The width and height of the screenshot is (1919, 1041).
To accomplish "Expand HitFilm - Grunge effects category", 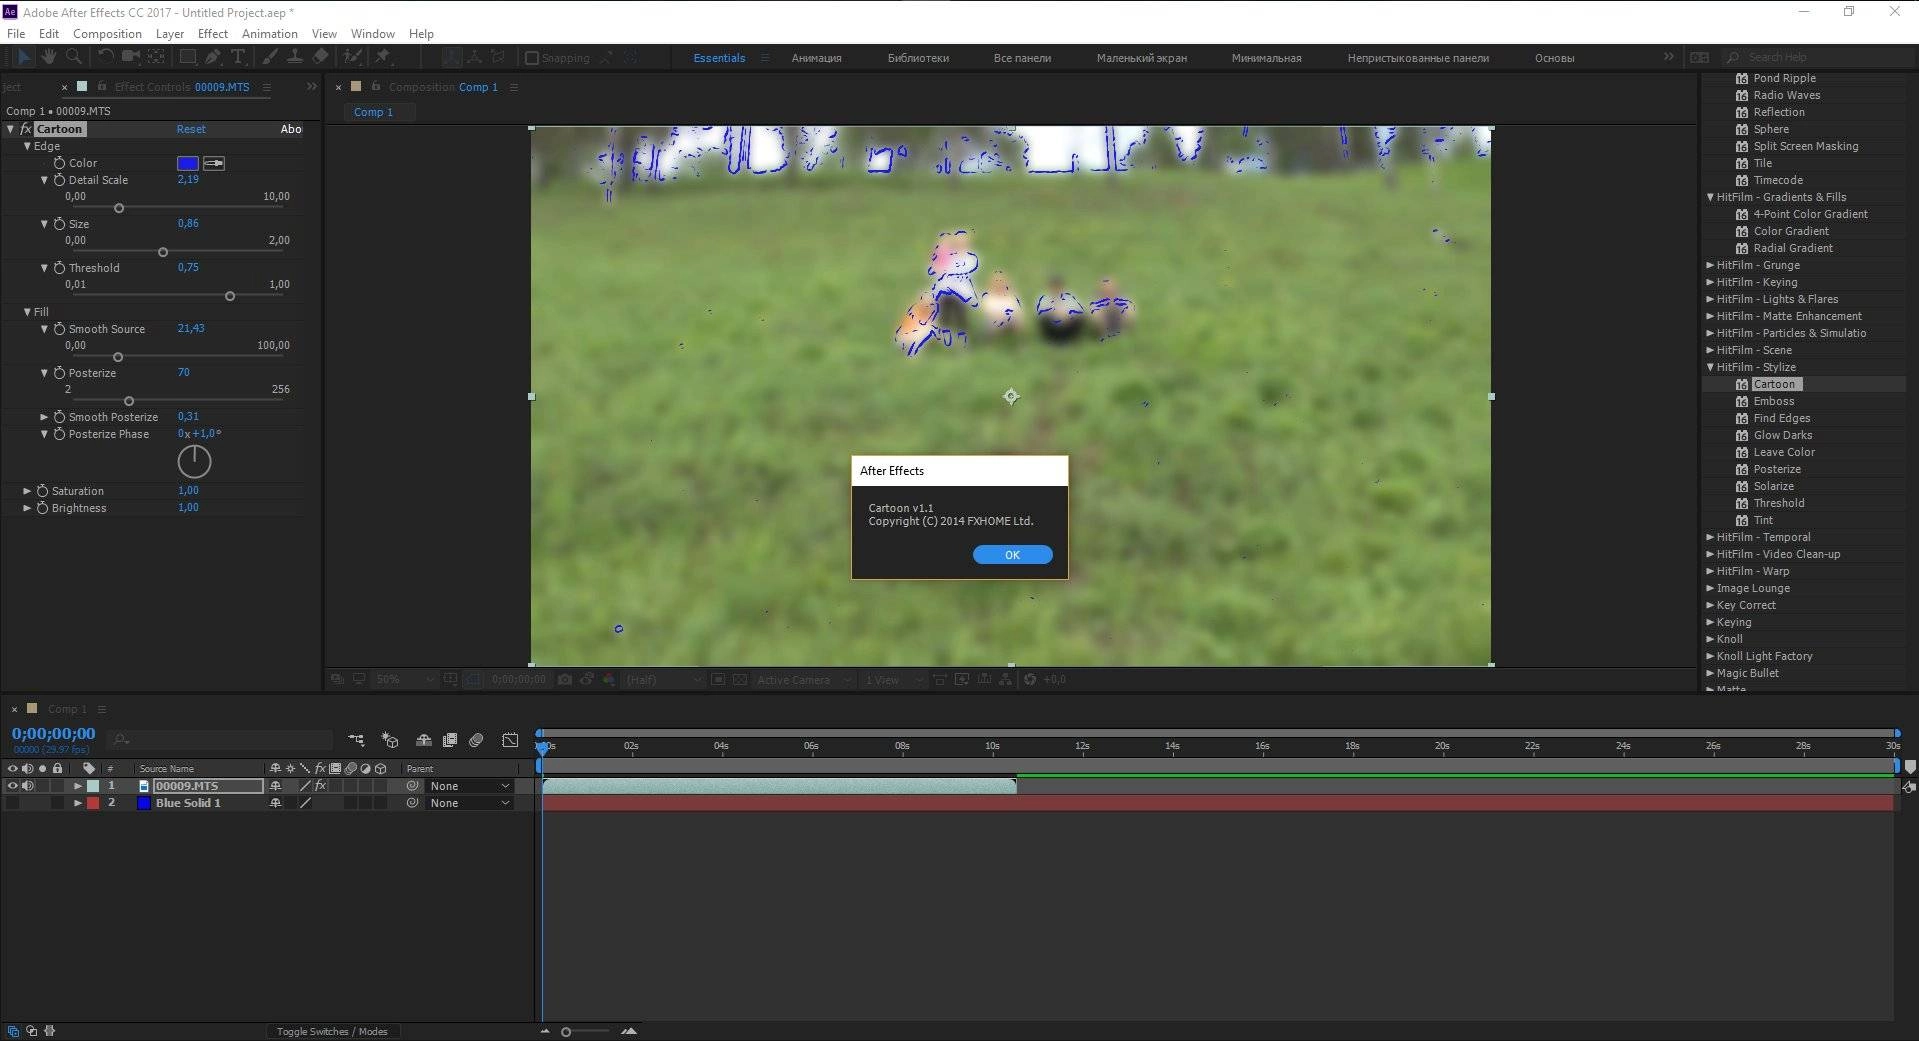I will pos(1710,265).
